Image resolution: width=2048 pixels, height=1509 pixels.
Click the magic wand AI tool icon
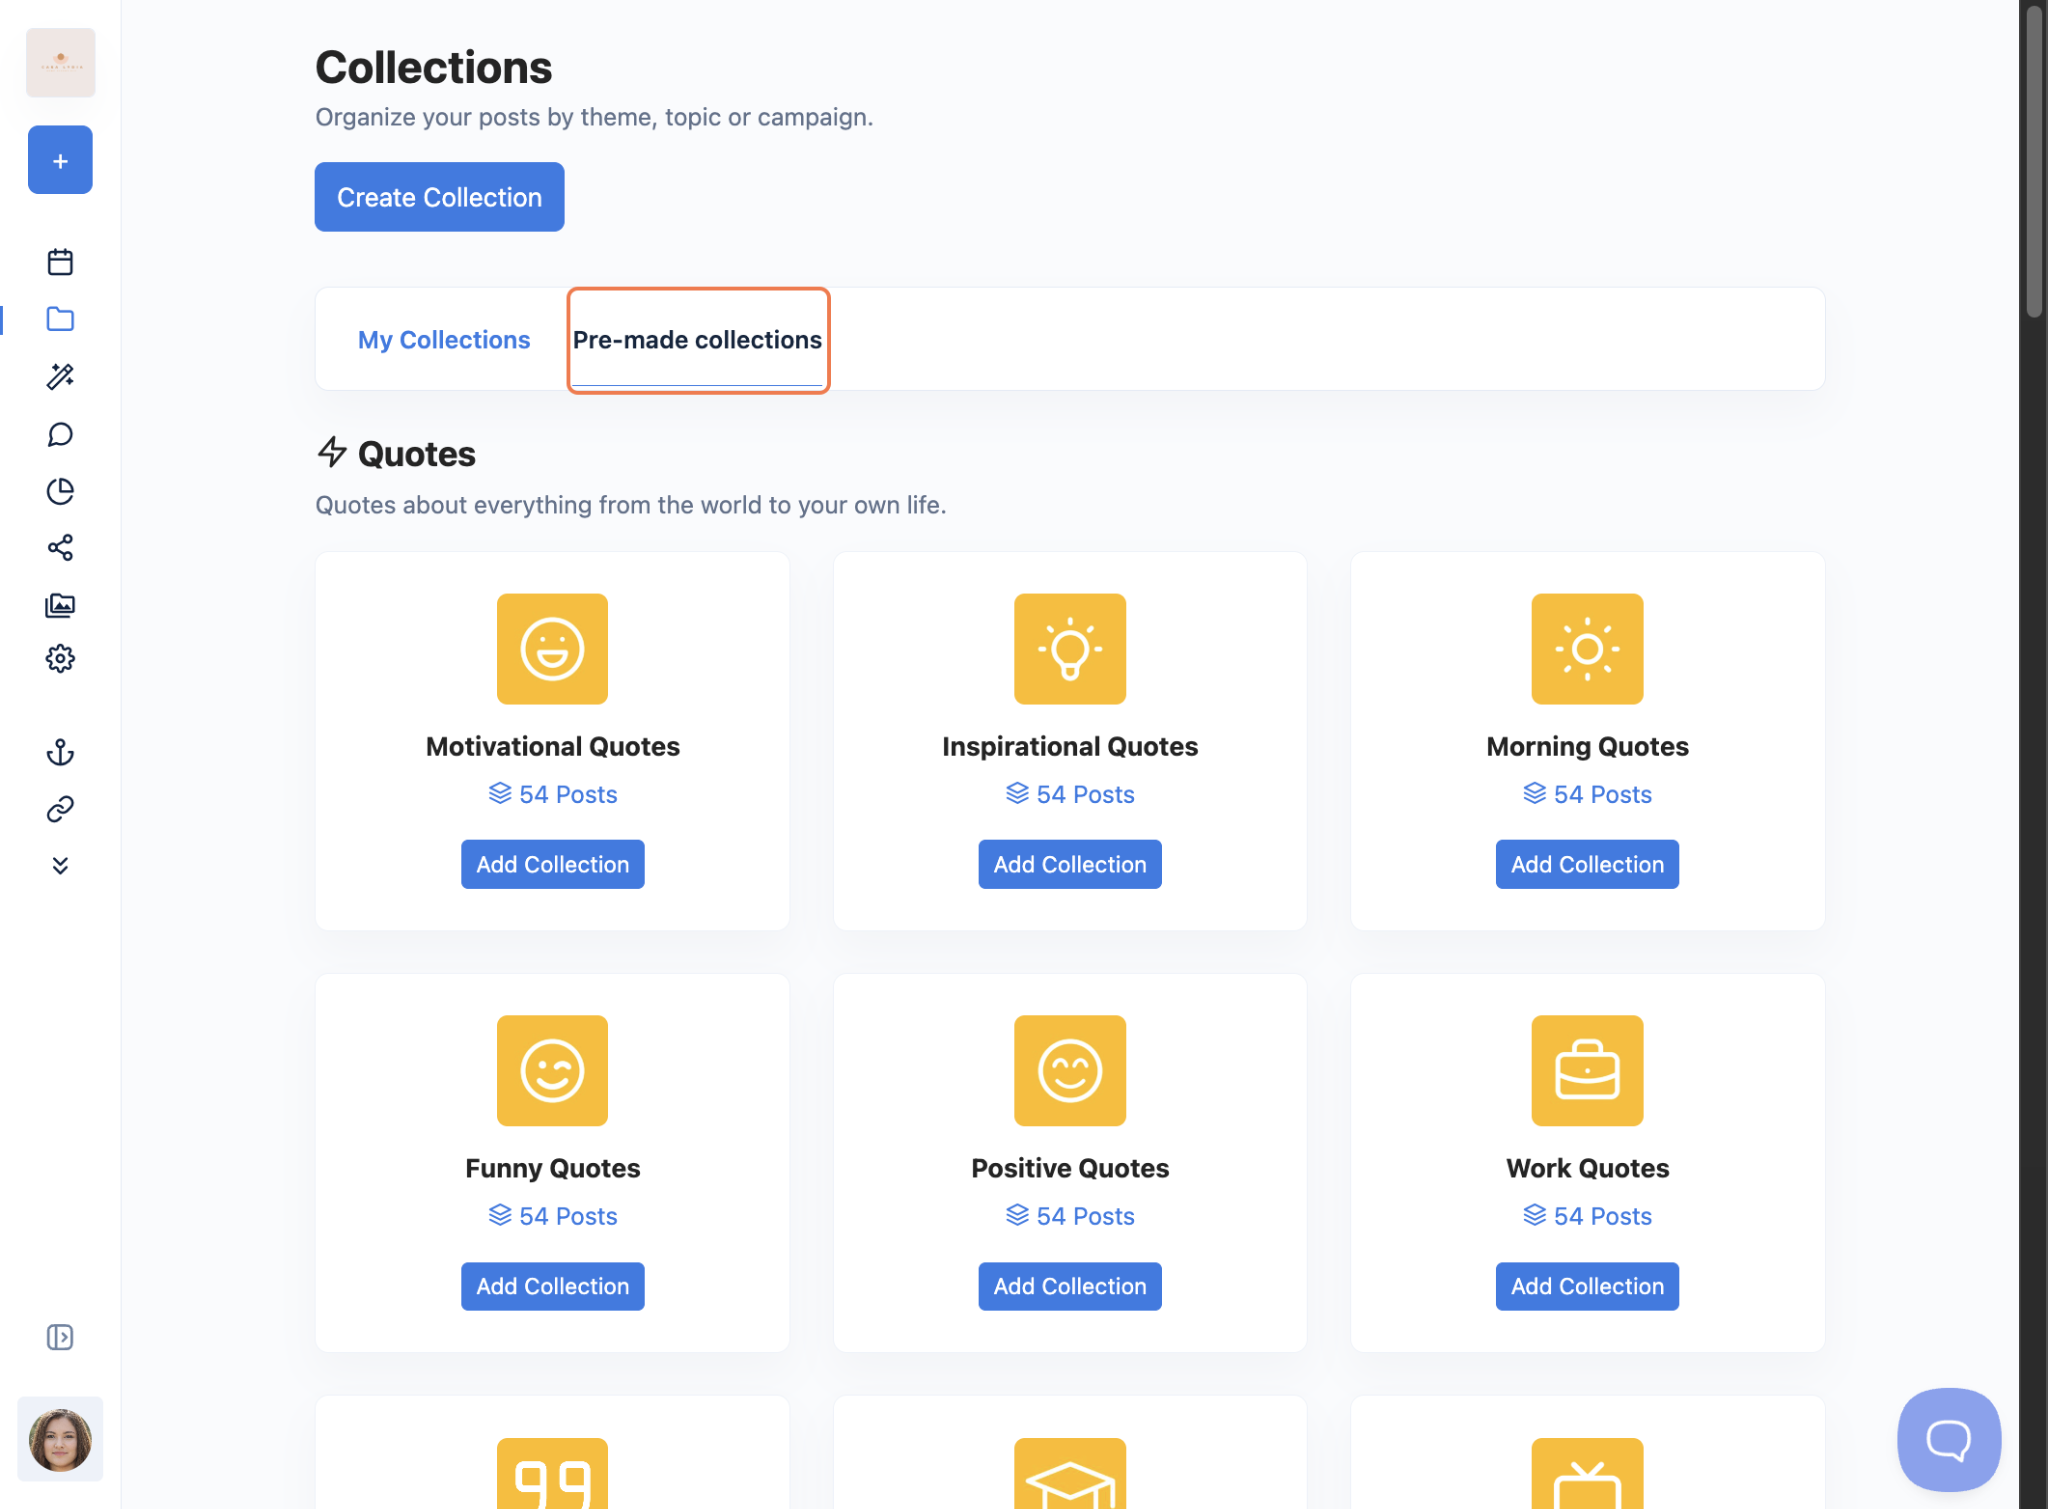point(60,377)
